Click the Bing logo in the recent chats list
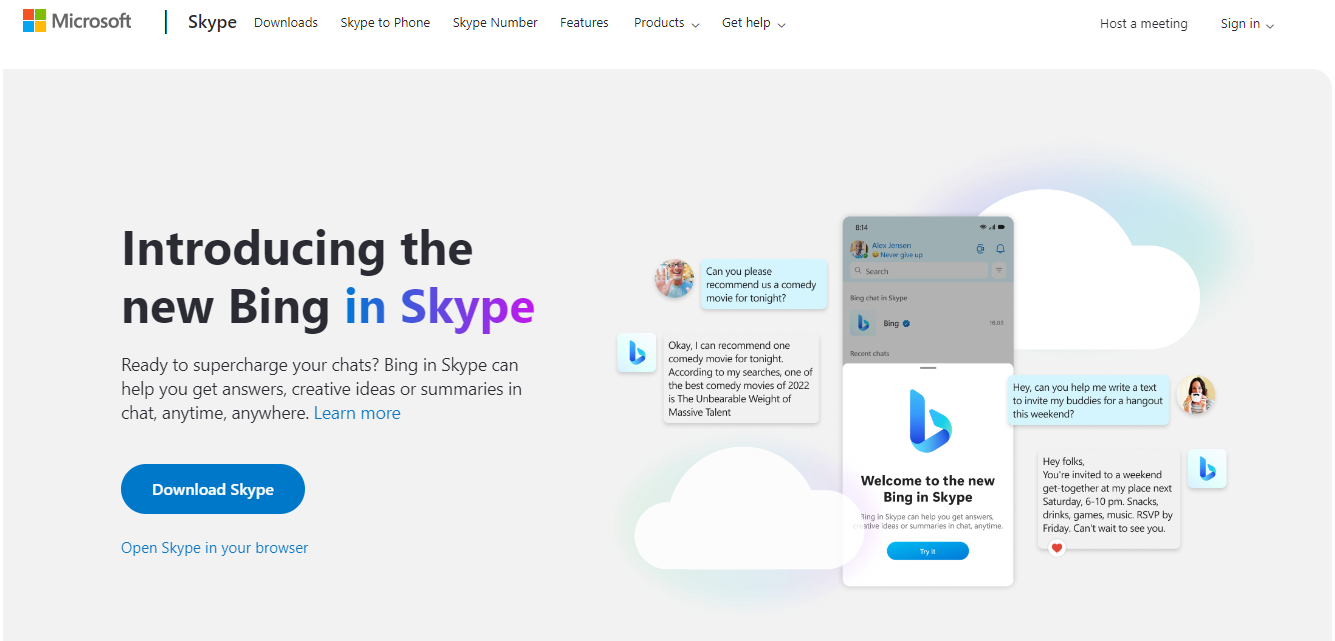1335x641 pixels. pos(863,323)
